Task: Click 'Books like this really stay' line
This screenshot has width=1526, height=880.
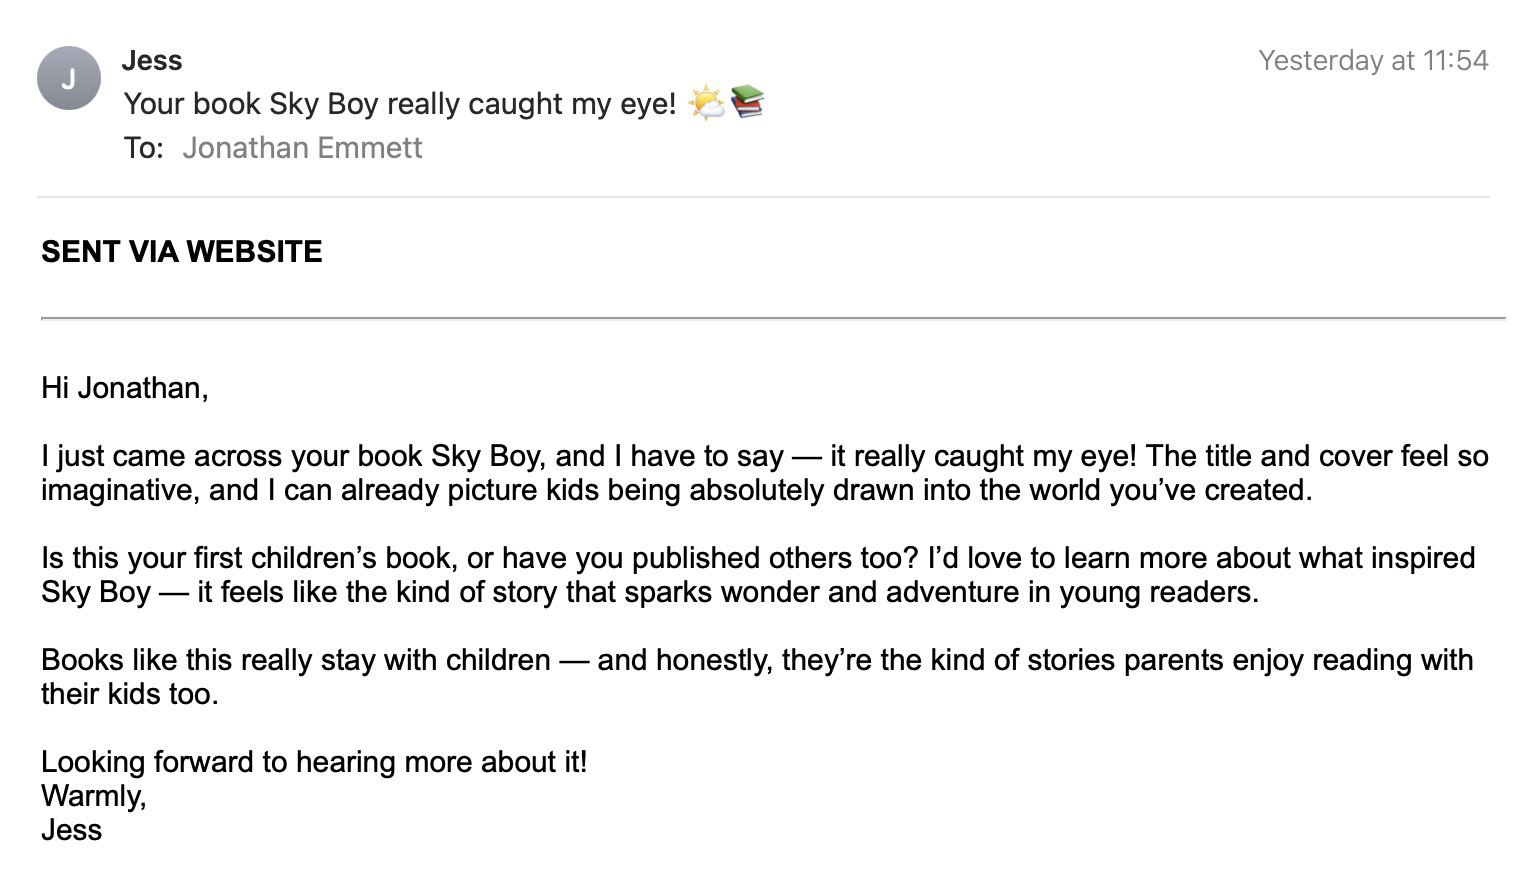Action: (757, 660)
